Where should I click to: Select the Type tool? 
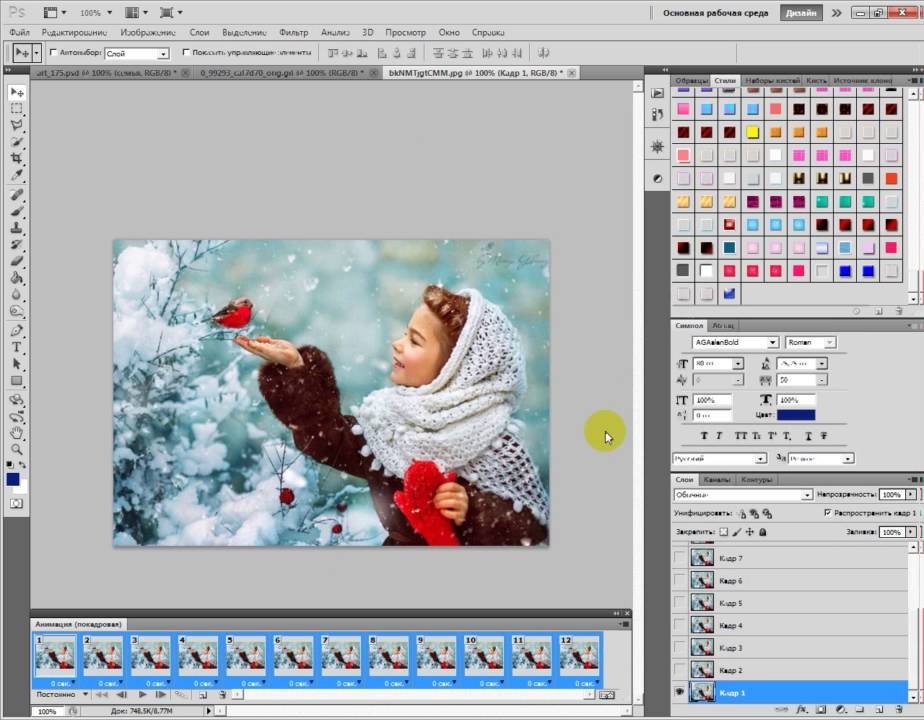point(16,347)
